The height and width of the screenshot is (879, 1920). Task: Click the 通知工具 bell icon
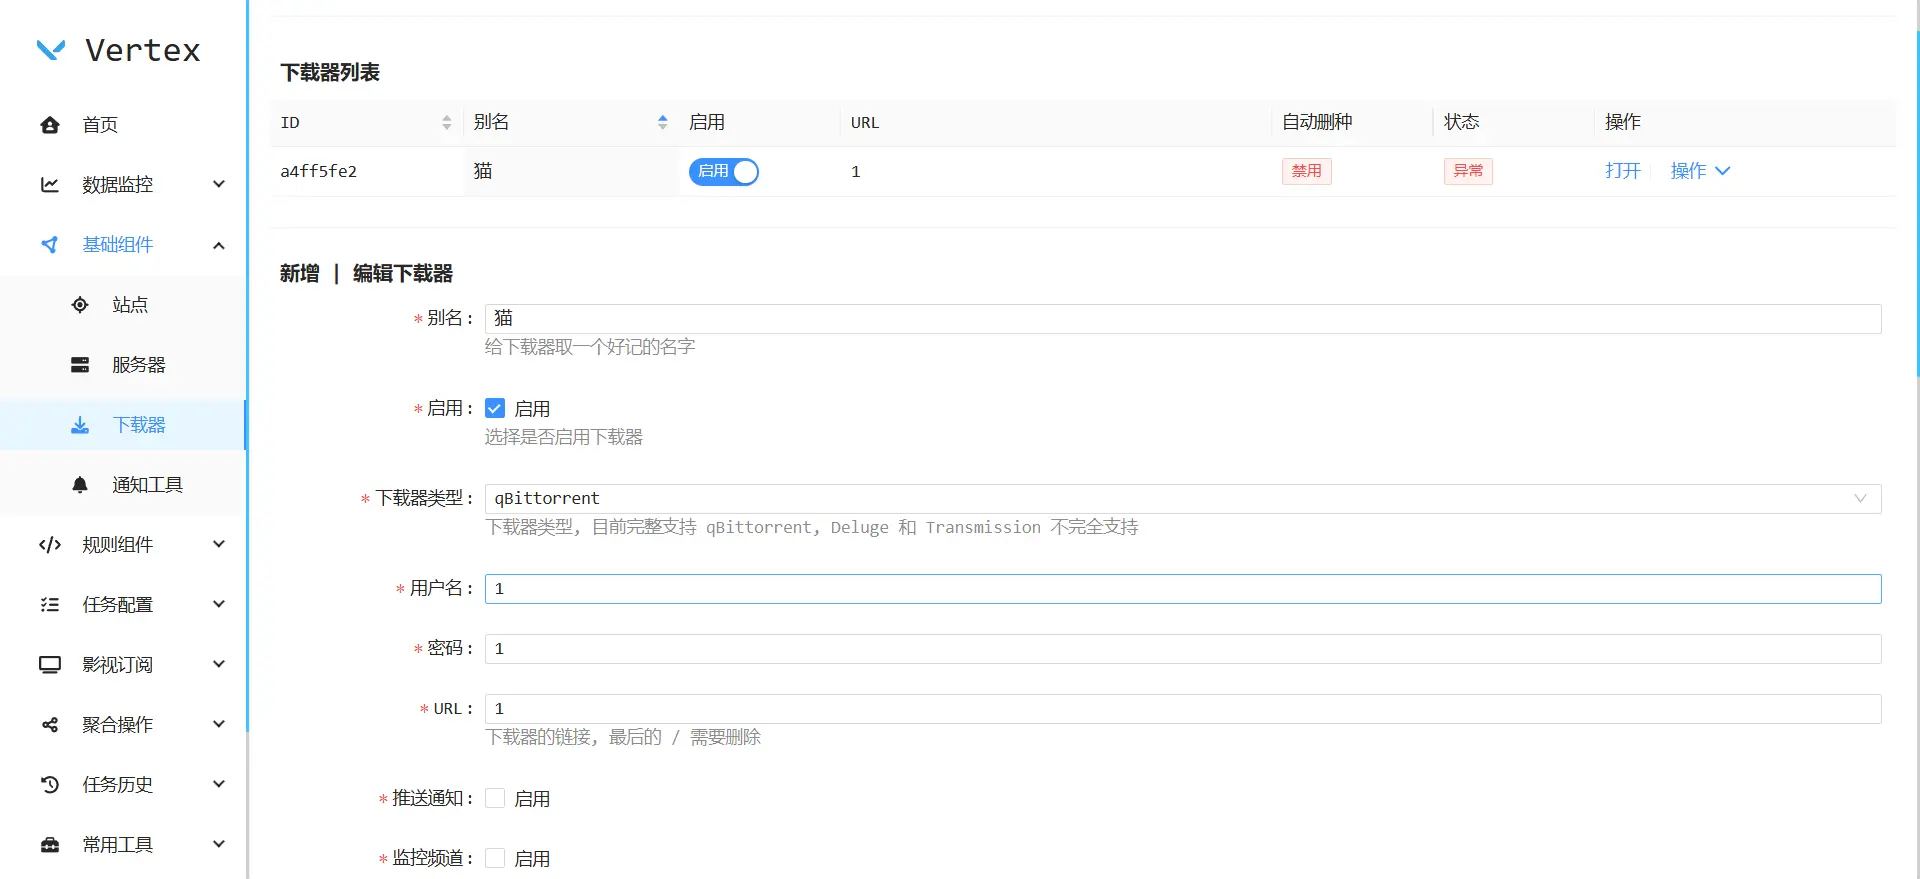tap(80, 485)
